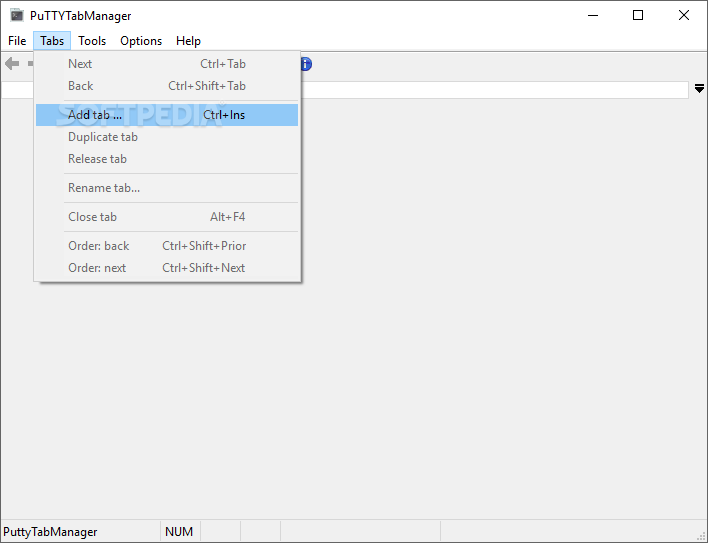Choose Close tab from menu

167,217
